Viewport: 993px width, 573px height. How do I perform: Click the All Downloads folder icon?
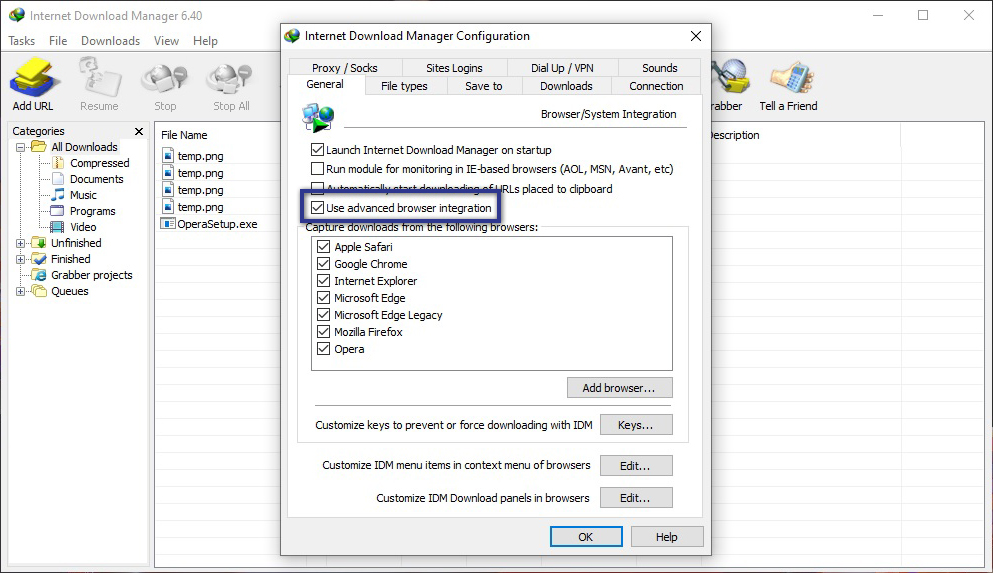point(39,147)
